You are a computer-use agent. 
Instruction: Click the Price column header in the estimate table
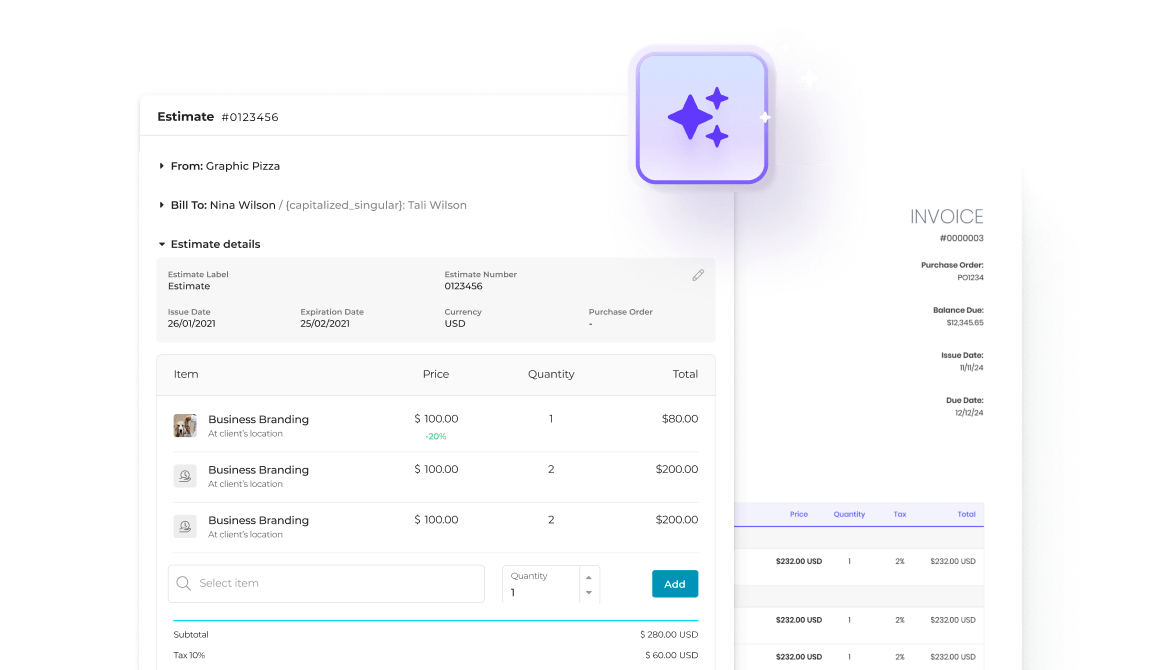point(436,374)
